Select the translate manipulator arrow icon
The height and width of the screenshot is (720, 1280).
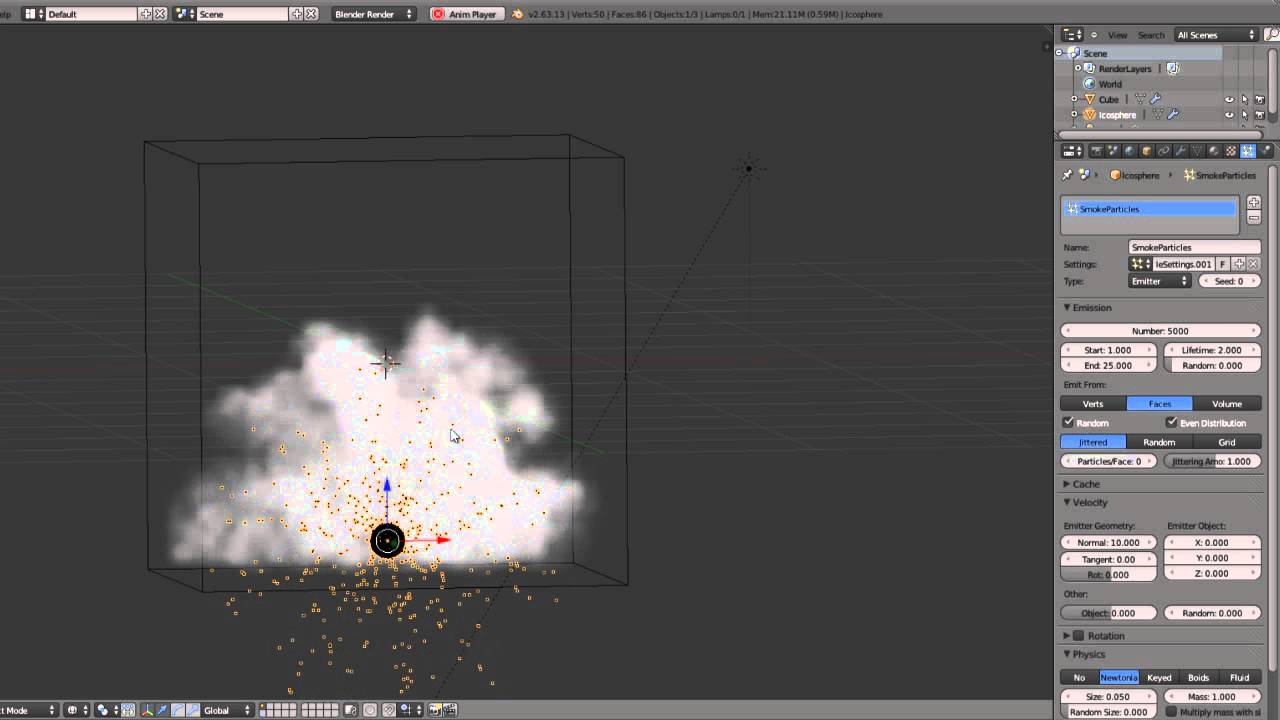(163, 710)
